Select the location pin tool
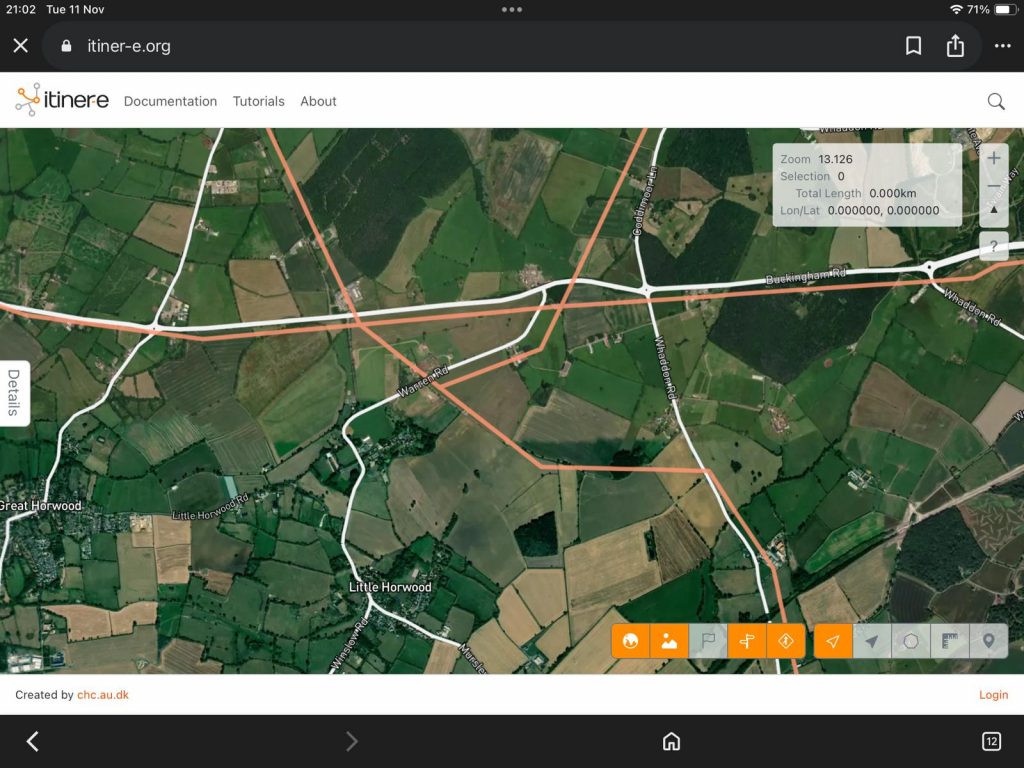 [x=989, y=641]
